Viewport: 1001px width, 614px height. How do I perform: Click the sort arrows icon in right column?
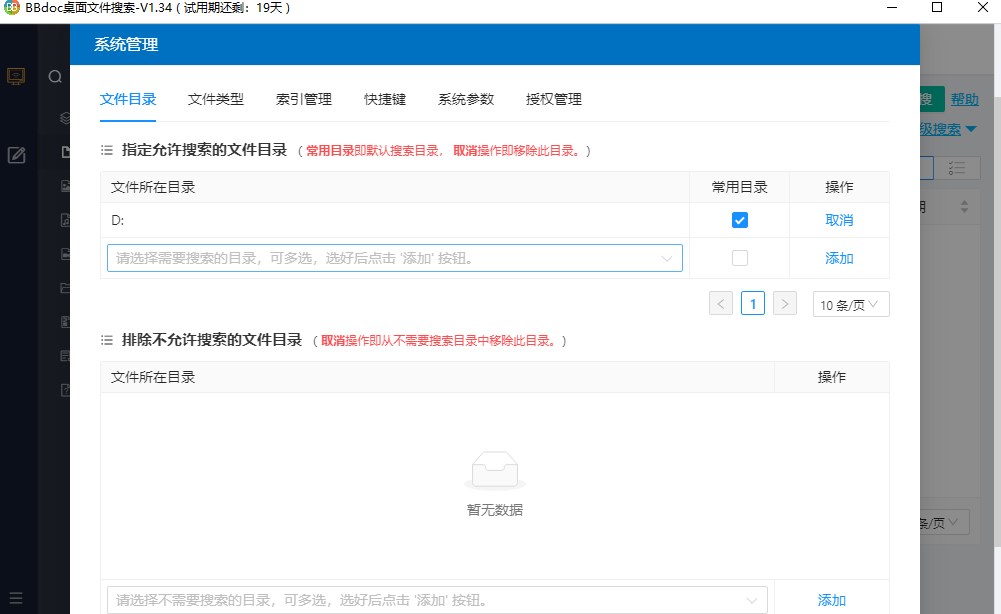964,207
